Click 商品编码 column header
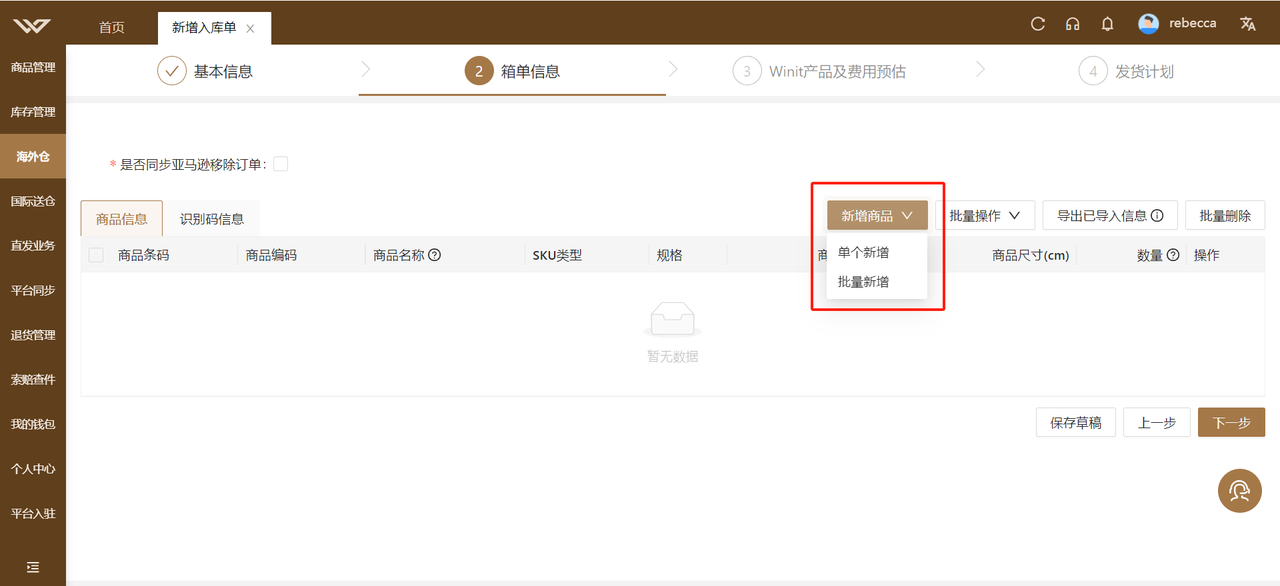The height and width of the screenshot is (586, 1280). point(271,255)
